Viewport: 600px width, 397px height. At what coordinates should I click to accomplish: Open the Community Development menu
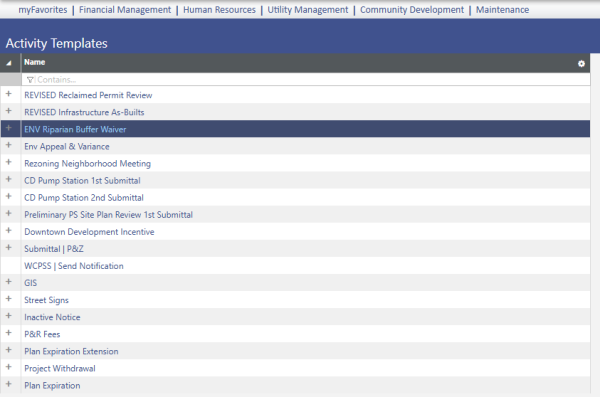coord(412,10)
